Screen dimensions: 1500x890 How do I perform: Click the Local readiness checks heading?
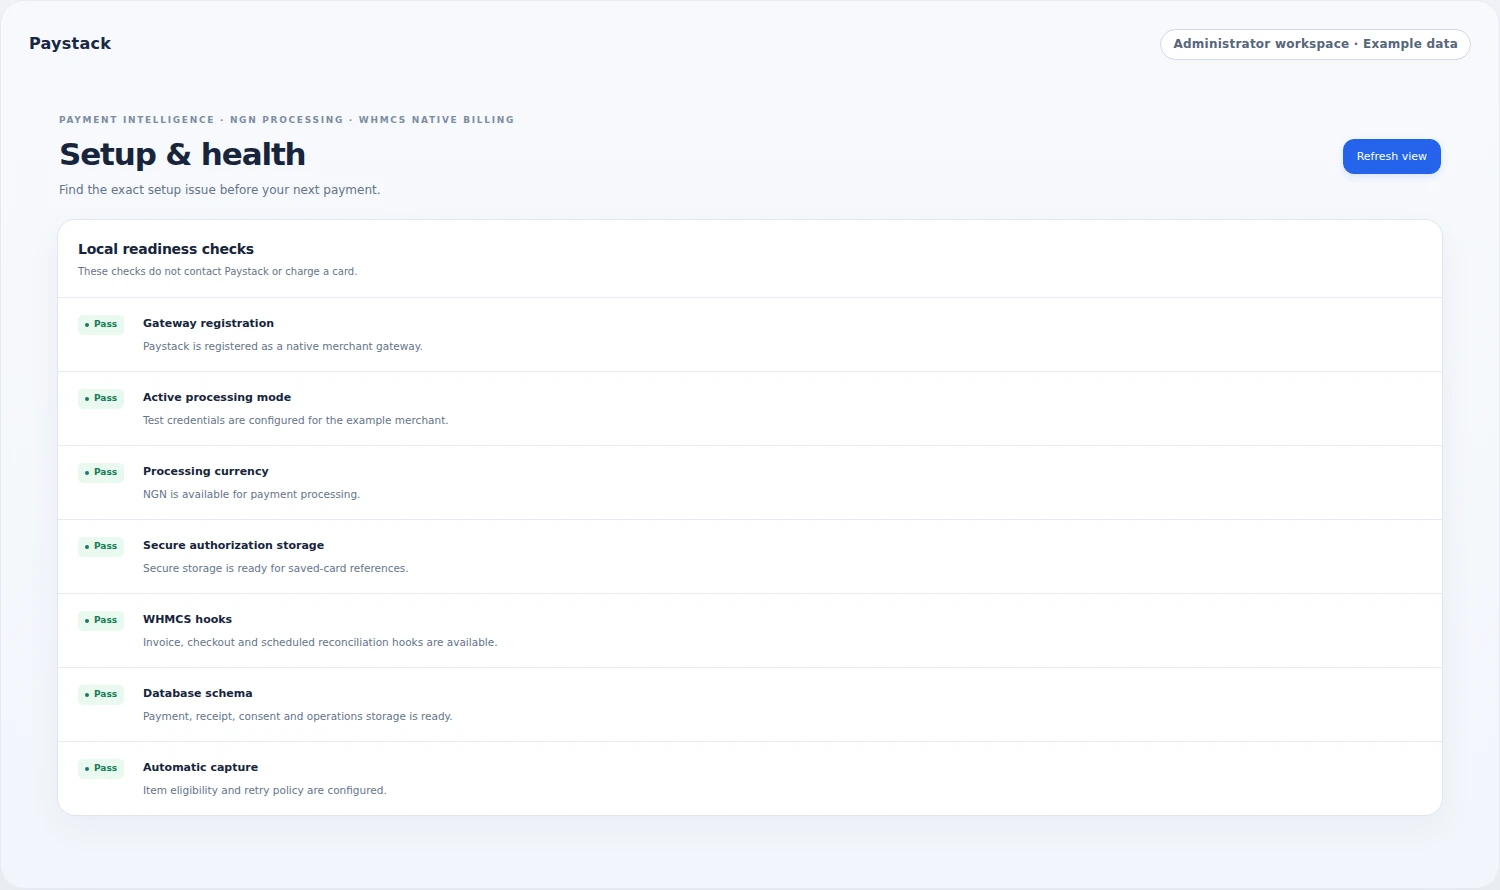coord(166,249)
